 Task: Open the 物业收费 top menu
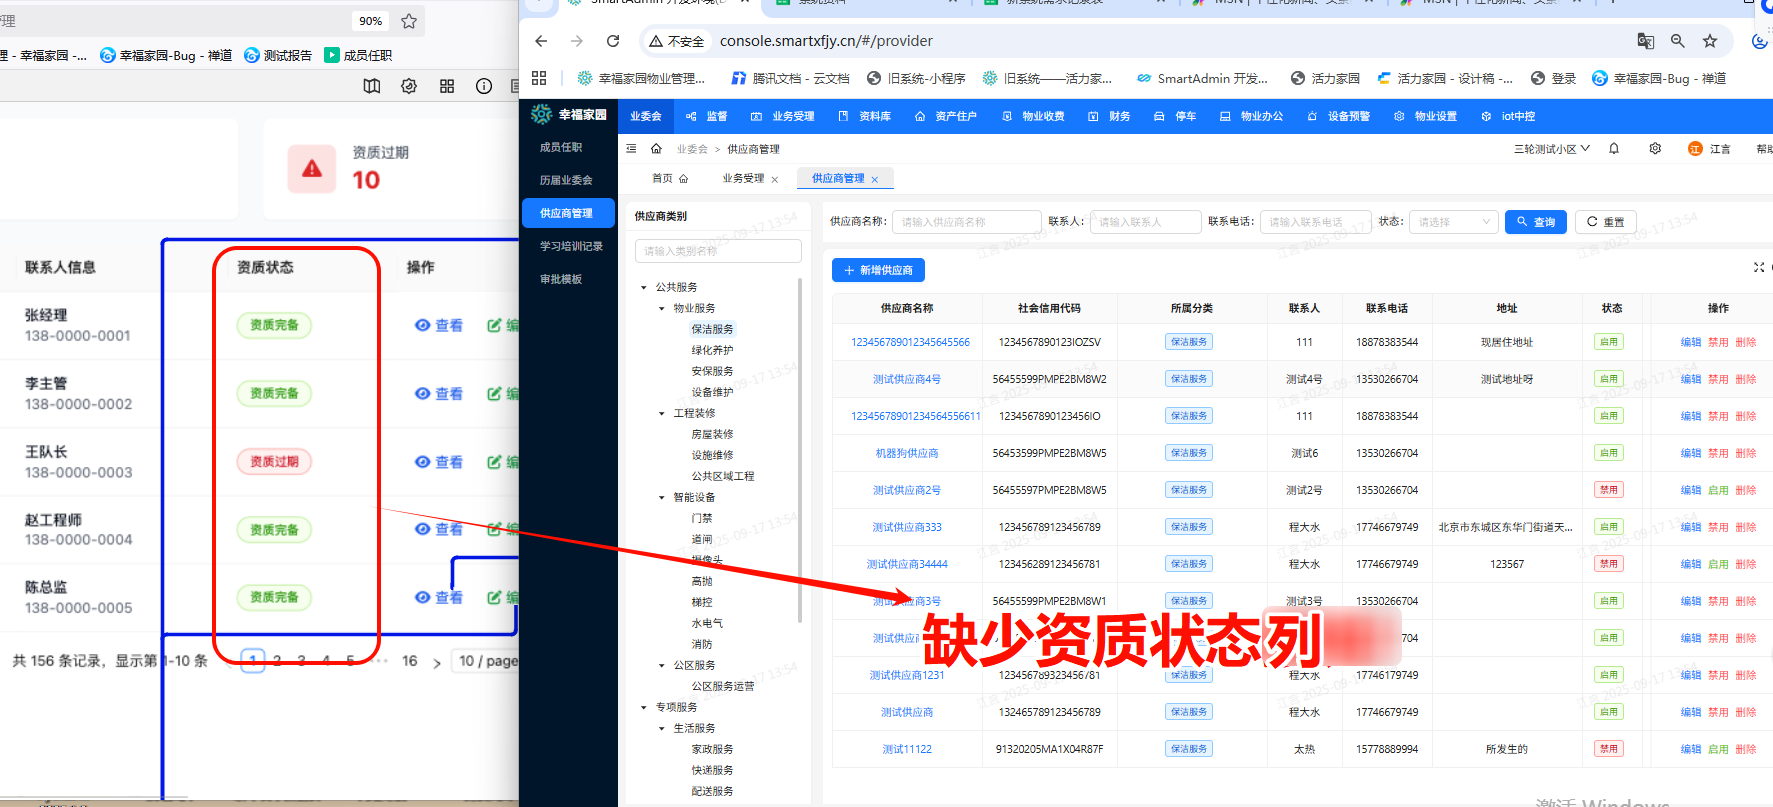click(1033, 116)
